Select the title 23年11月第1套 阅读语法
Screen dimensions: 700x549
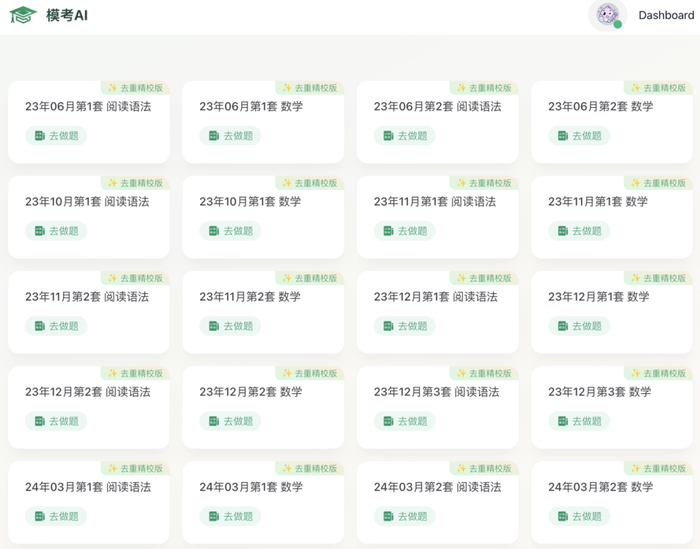coord(435,201)
